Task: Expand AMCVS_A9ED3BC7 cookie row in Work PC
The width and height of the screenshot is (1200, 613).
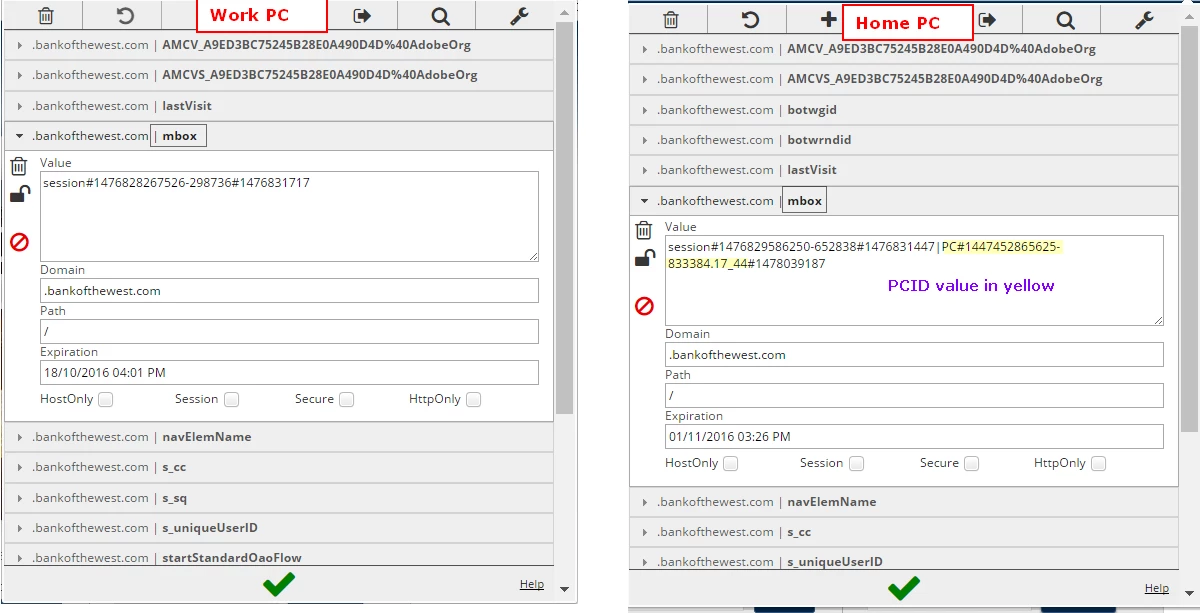Action: click(x=279, y=75)
